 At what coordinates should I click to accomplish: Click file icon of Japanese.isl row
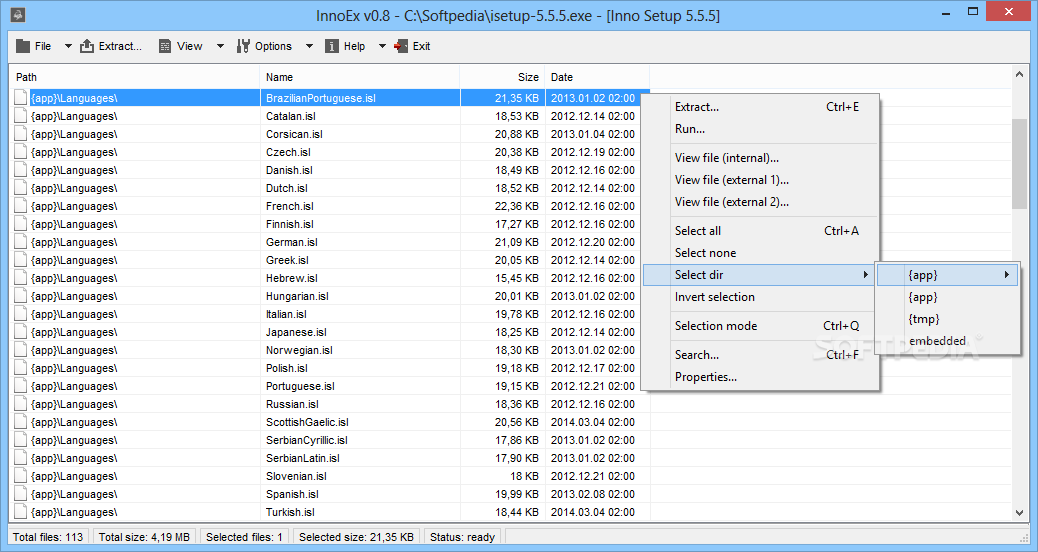click(x=21, y=332)
